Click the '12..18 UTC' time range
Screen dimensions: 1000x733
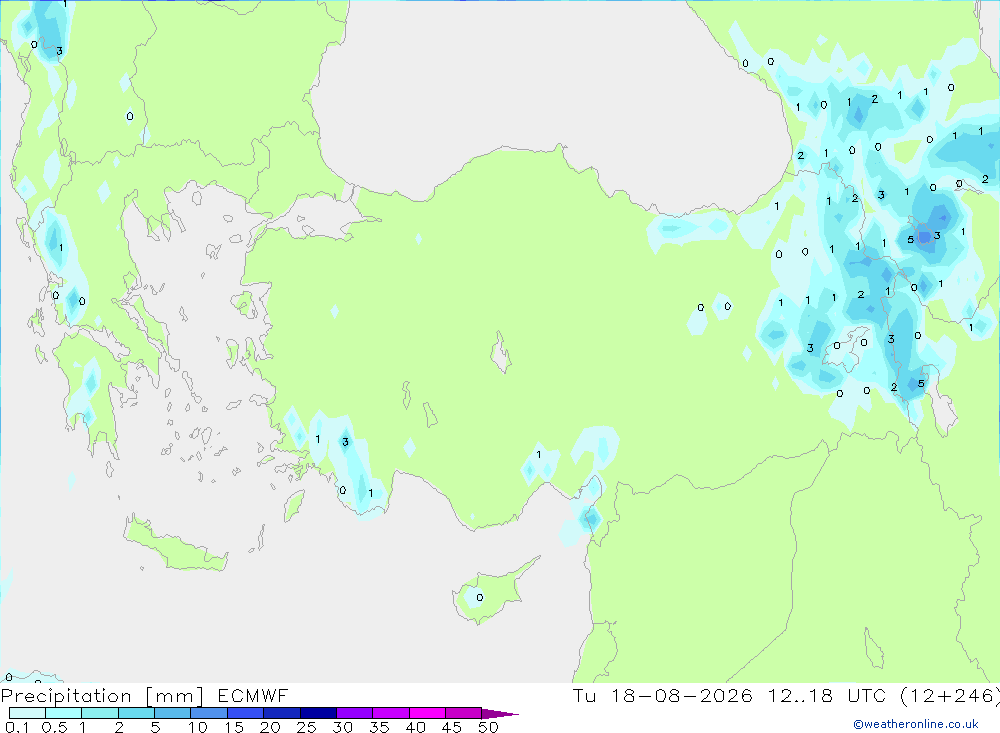tap(827, 695)
